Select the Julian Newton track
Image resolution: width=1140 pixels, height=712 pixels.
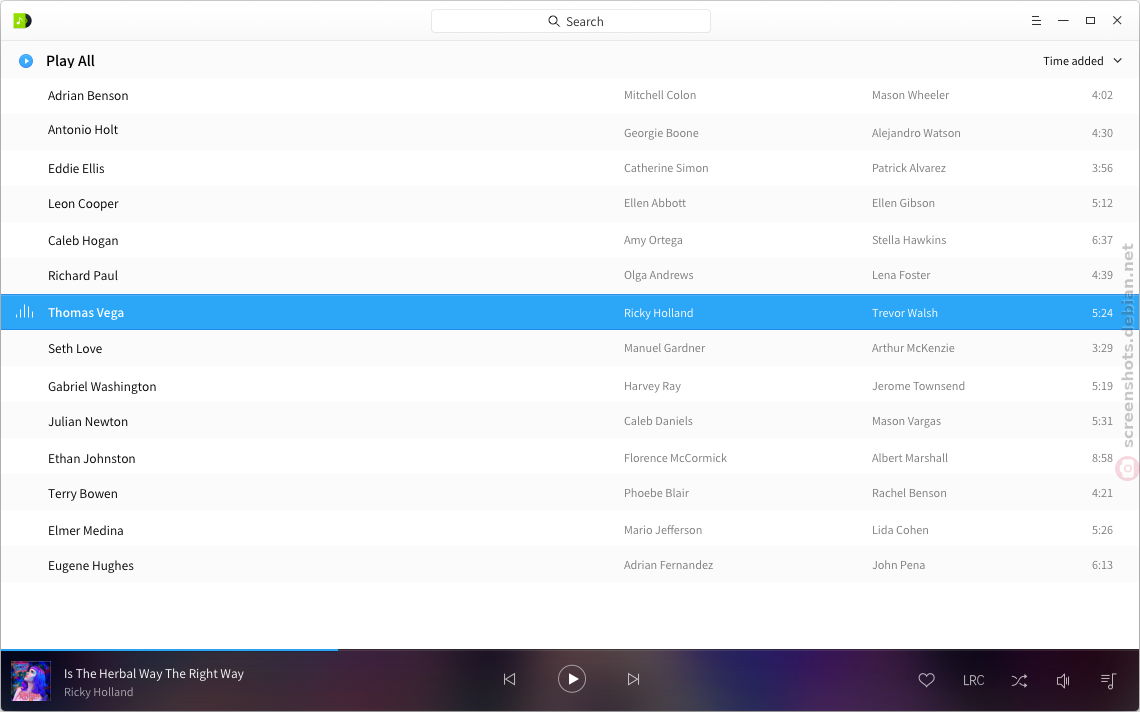tap(570, 421)
